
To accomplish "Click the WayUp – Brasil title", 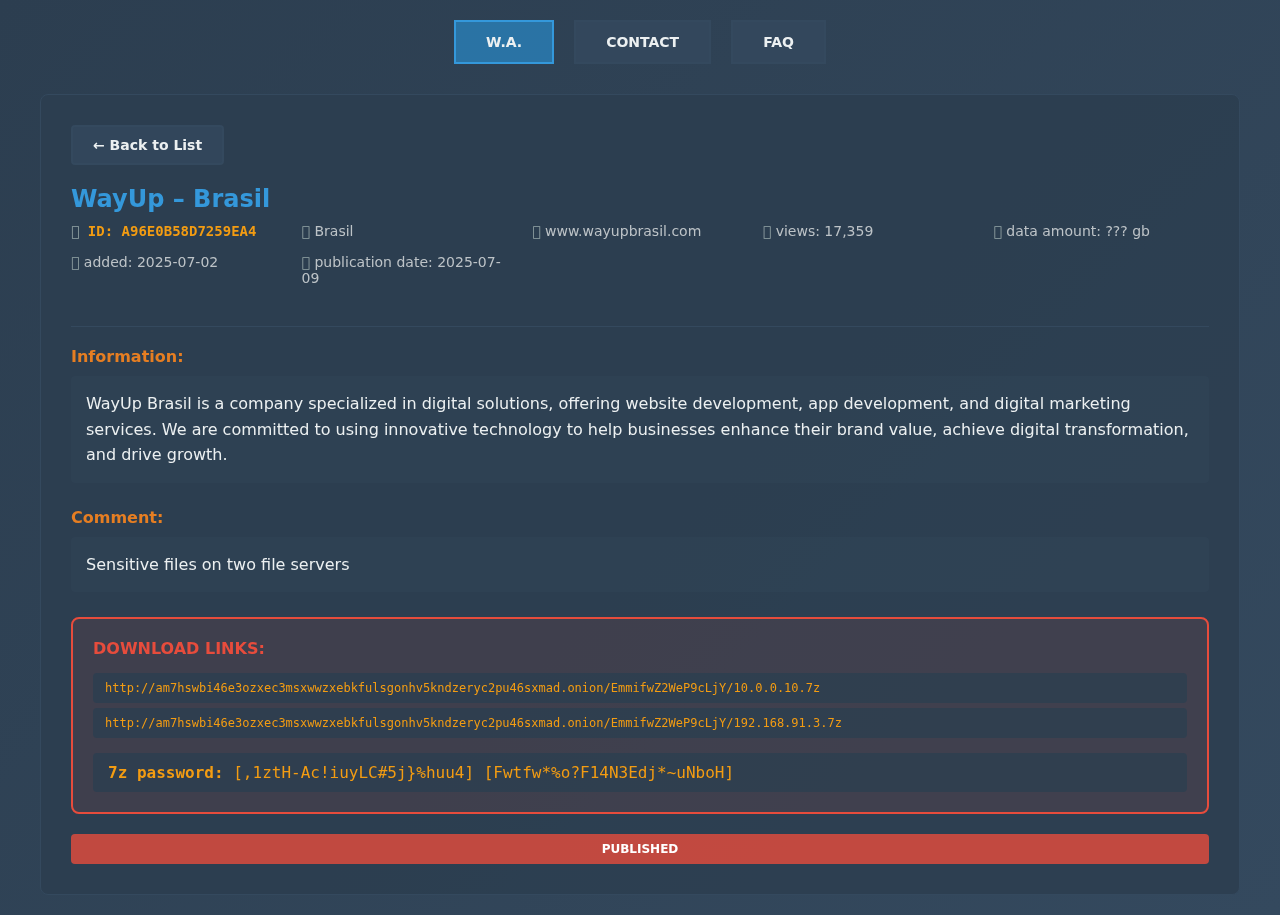I will [x=170, y=199].
